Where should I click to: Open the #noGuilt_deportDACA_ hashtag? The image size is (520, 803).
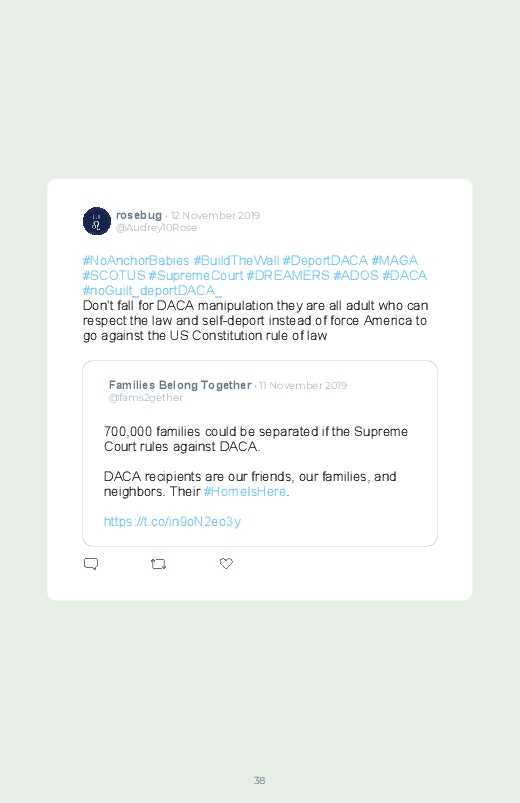point(152,290)
